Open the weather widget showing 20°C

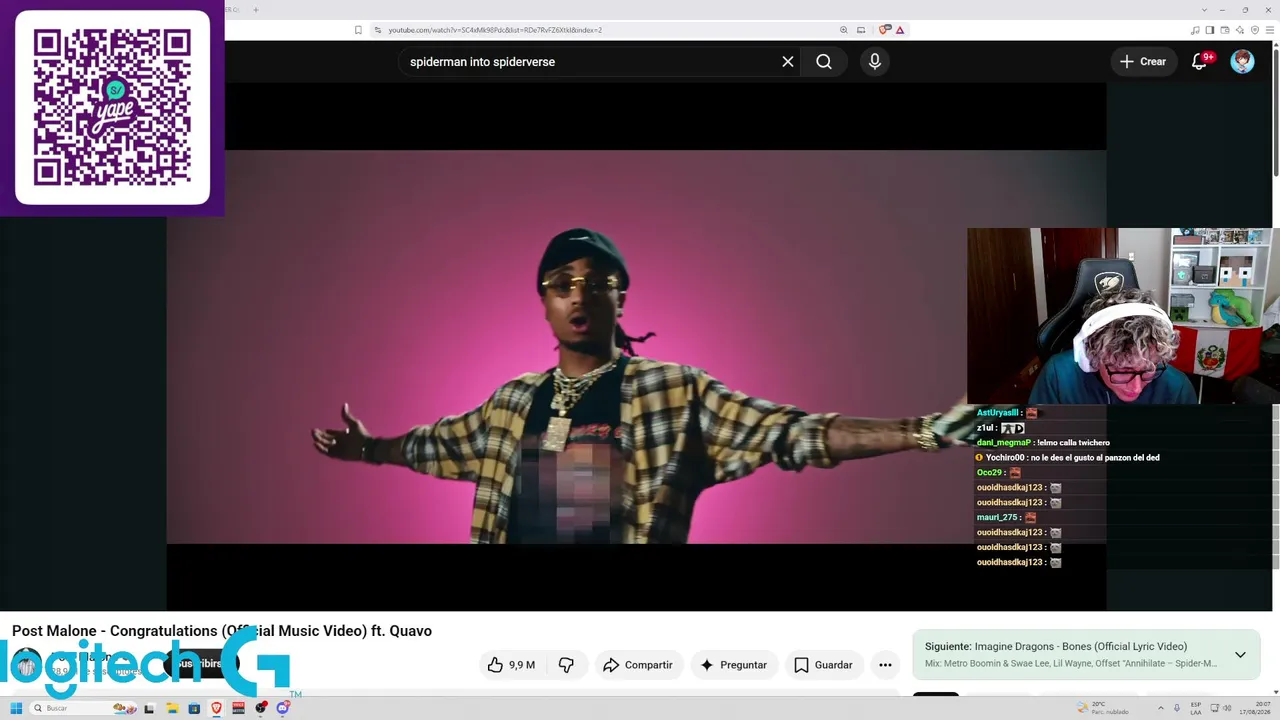pyautogui.click(x=1103, y=708)
